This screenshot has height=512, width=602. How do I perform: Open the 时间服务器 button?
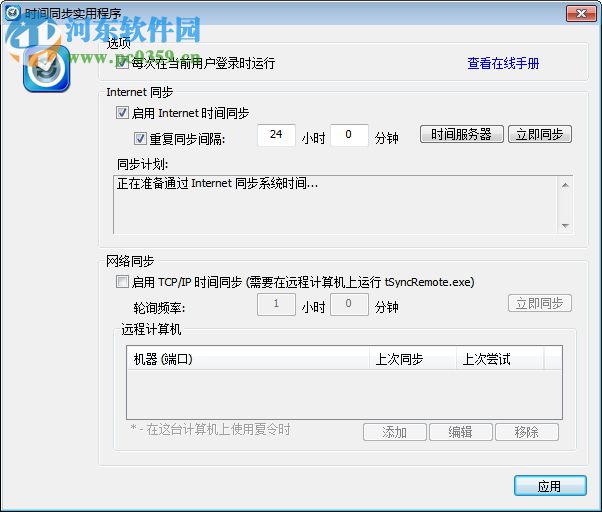[461, 134]
